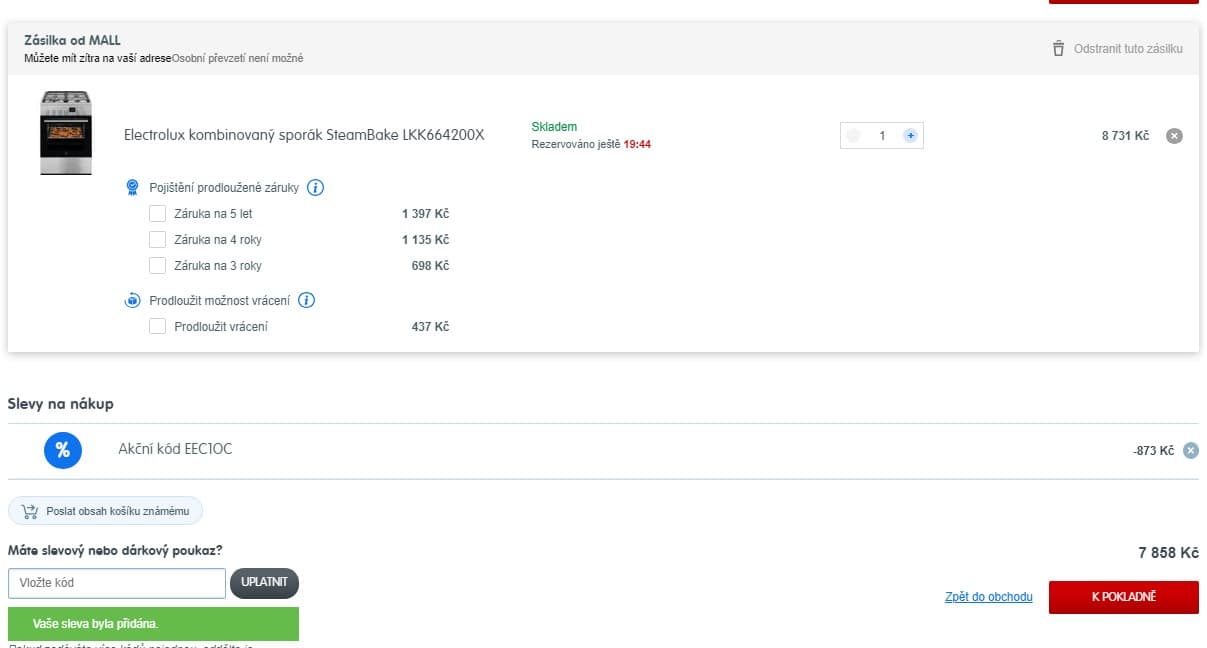
Task: Click the "Vložte kód" voucher input field
Action: [117, 583]
